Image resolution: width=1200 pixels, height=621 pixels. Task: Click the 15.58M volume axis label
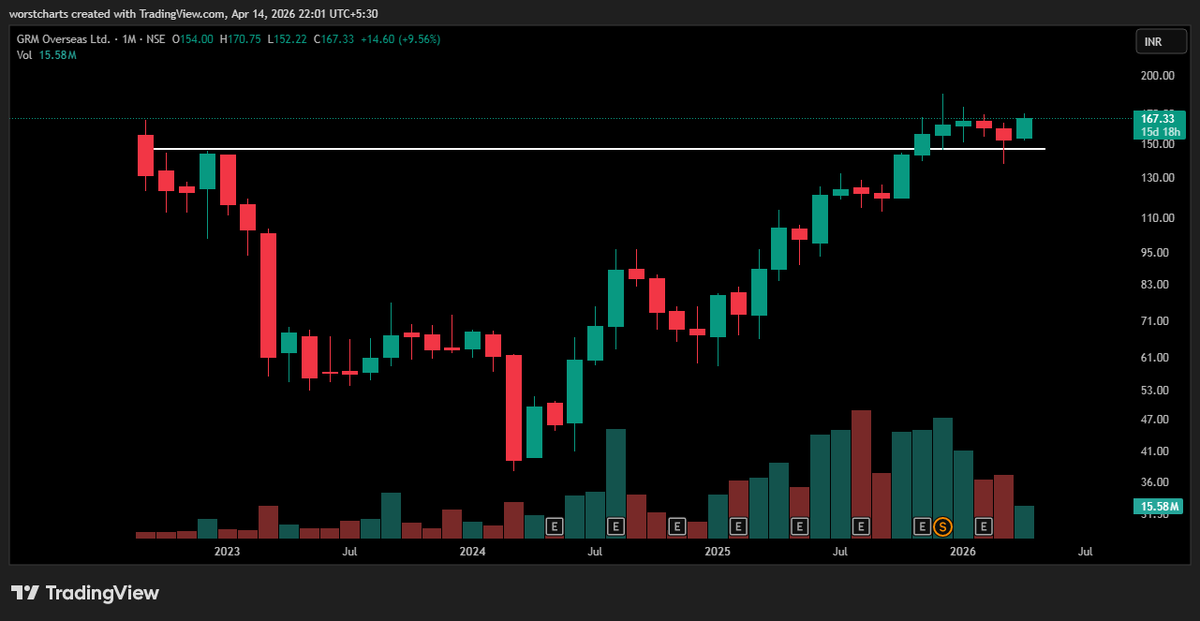(1157, 508)
